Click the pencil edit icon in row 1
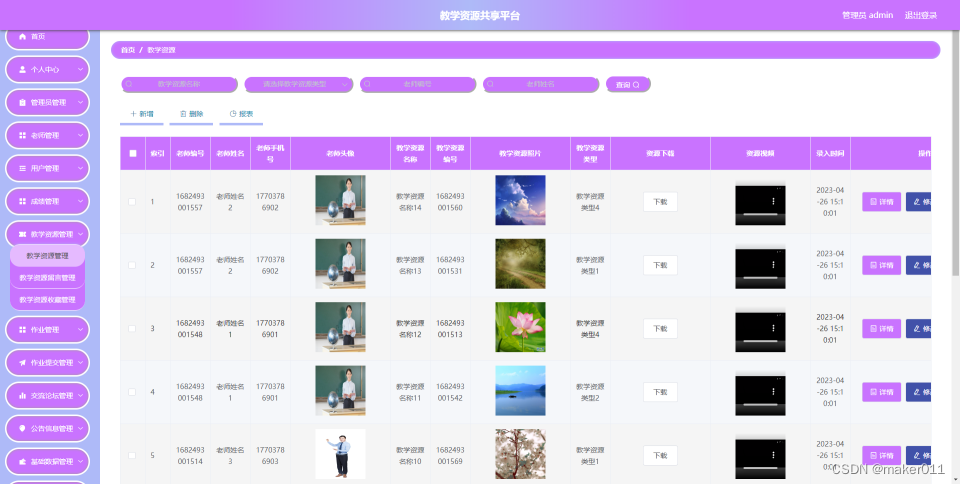Image resolution: width=960 pixels, height=484 pixels. (x=917, y=201)
